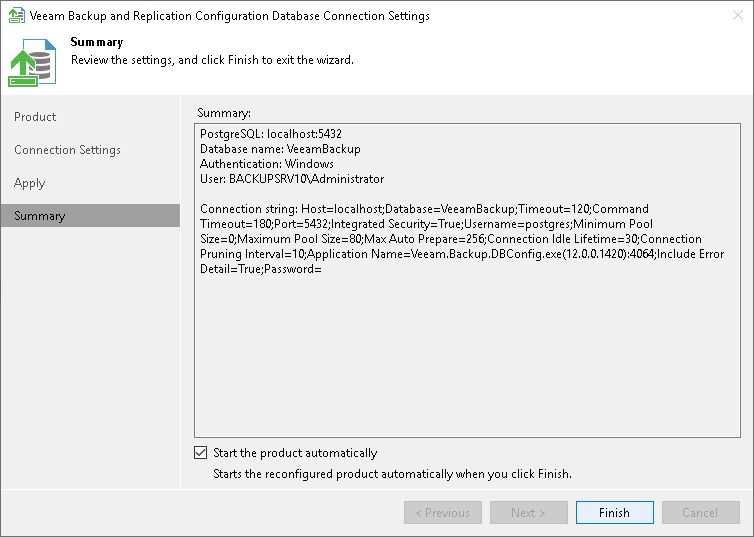The width and height of the screenshot is (754, 537).
Task: Open the Connection Settings step
Action: point(67,150)
